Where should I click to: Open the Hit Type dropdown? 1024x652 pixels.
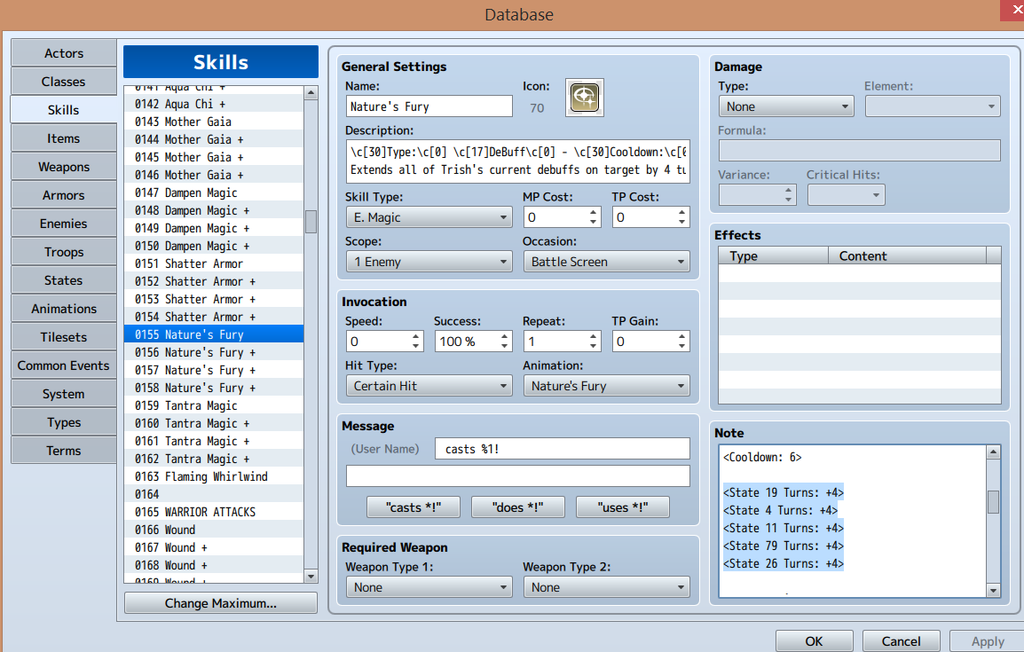(x=428, y=386)
